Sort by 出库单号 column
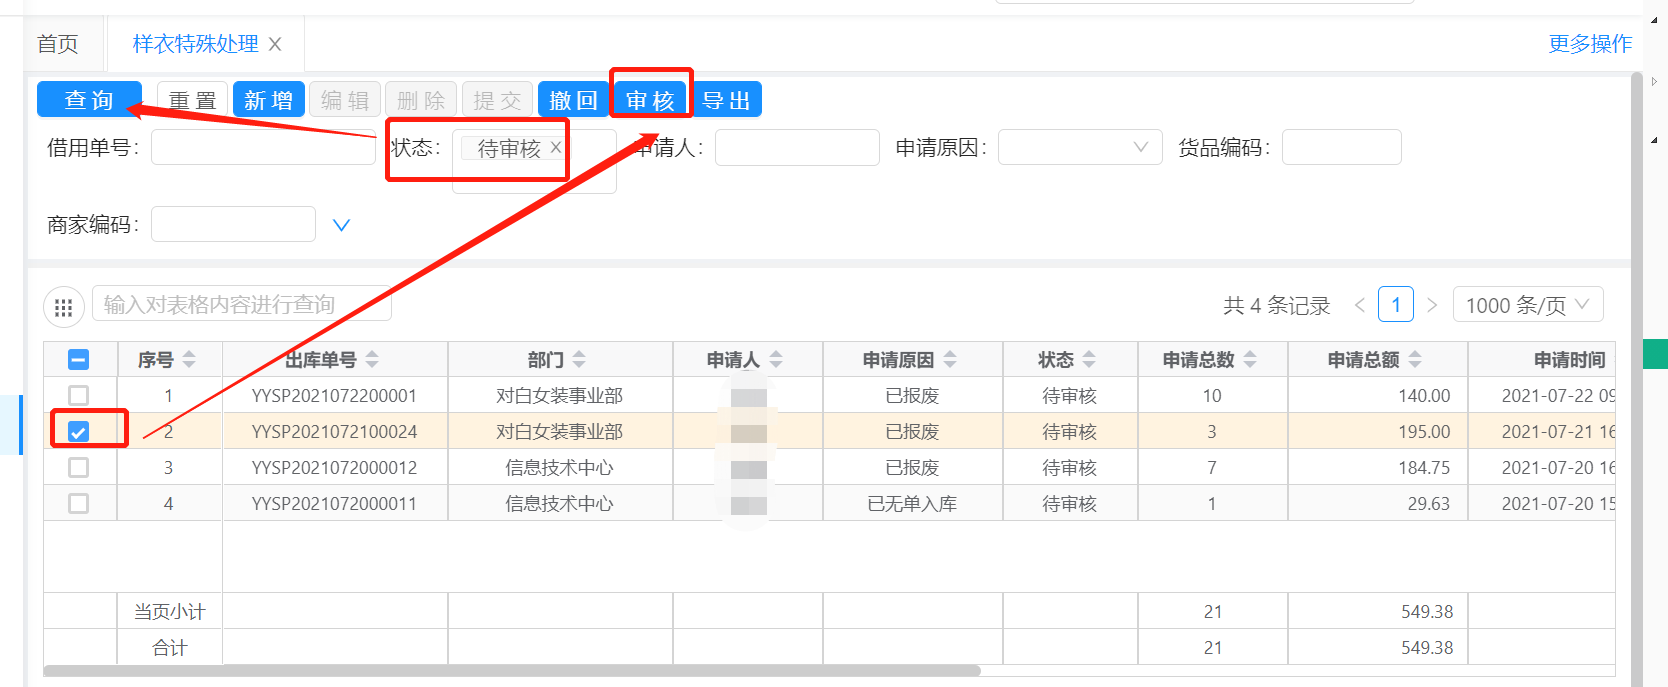 [372, 360]
